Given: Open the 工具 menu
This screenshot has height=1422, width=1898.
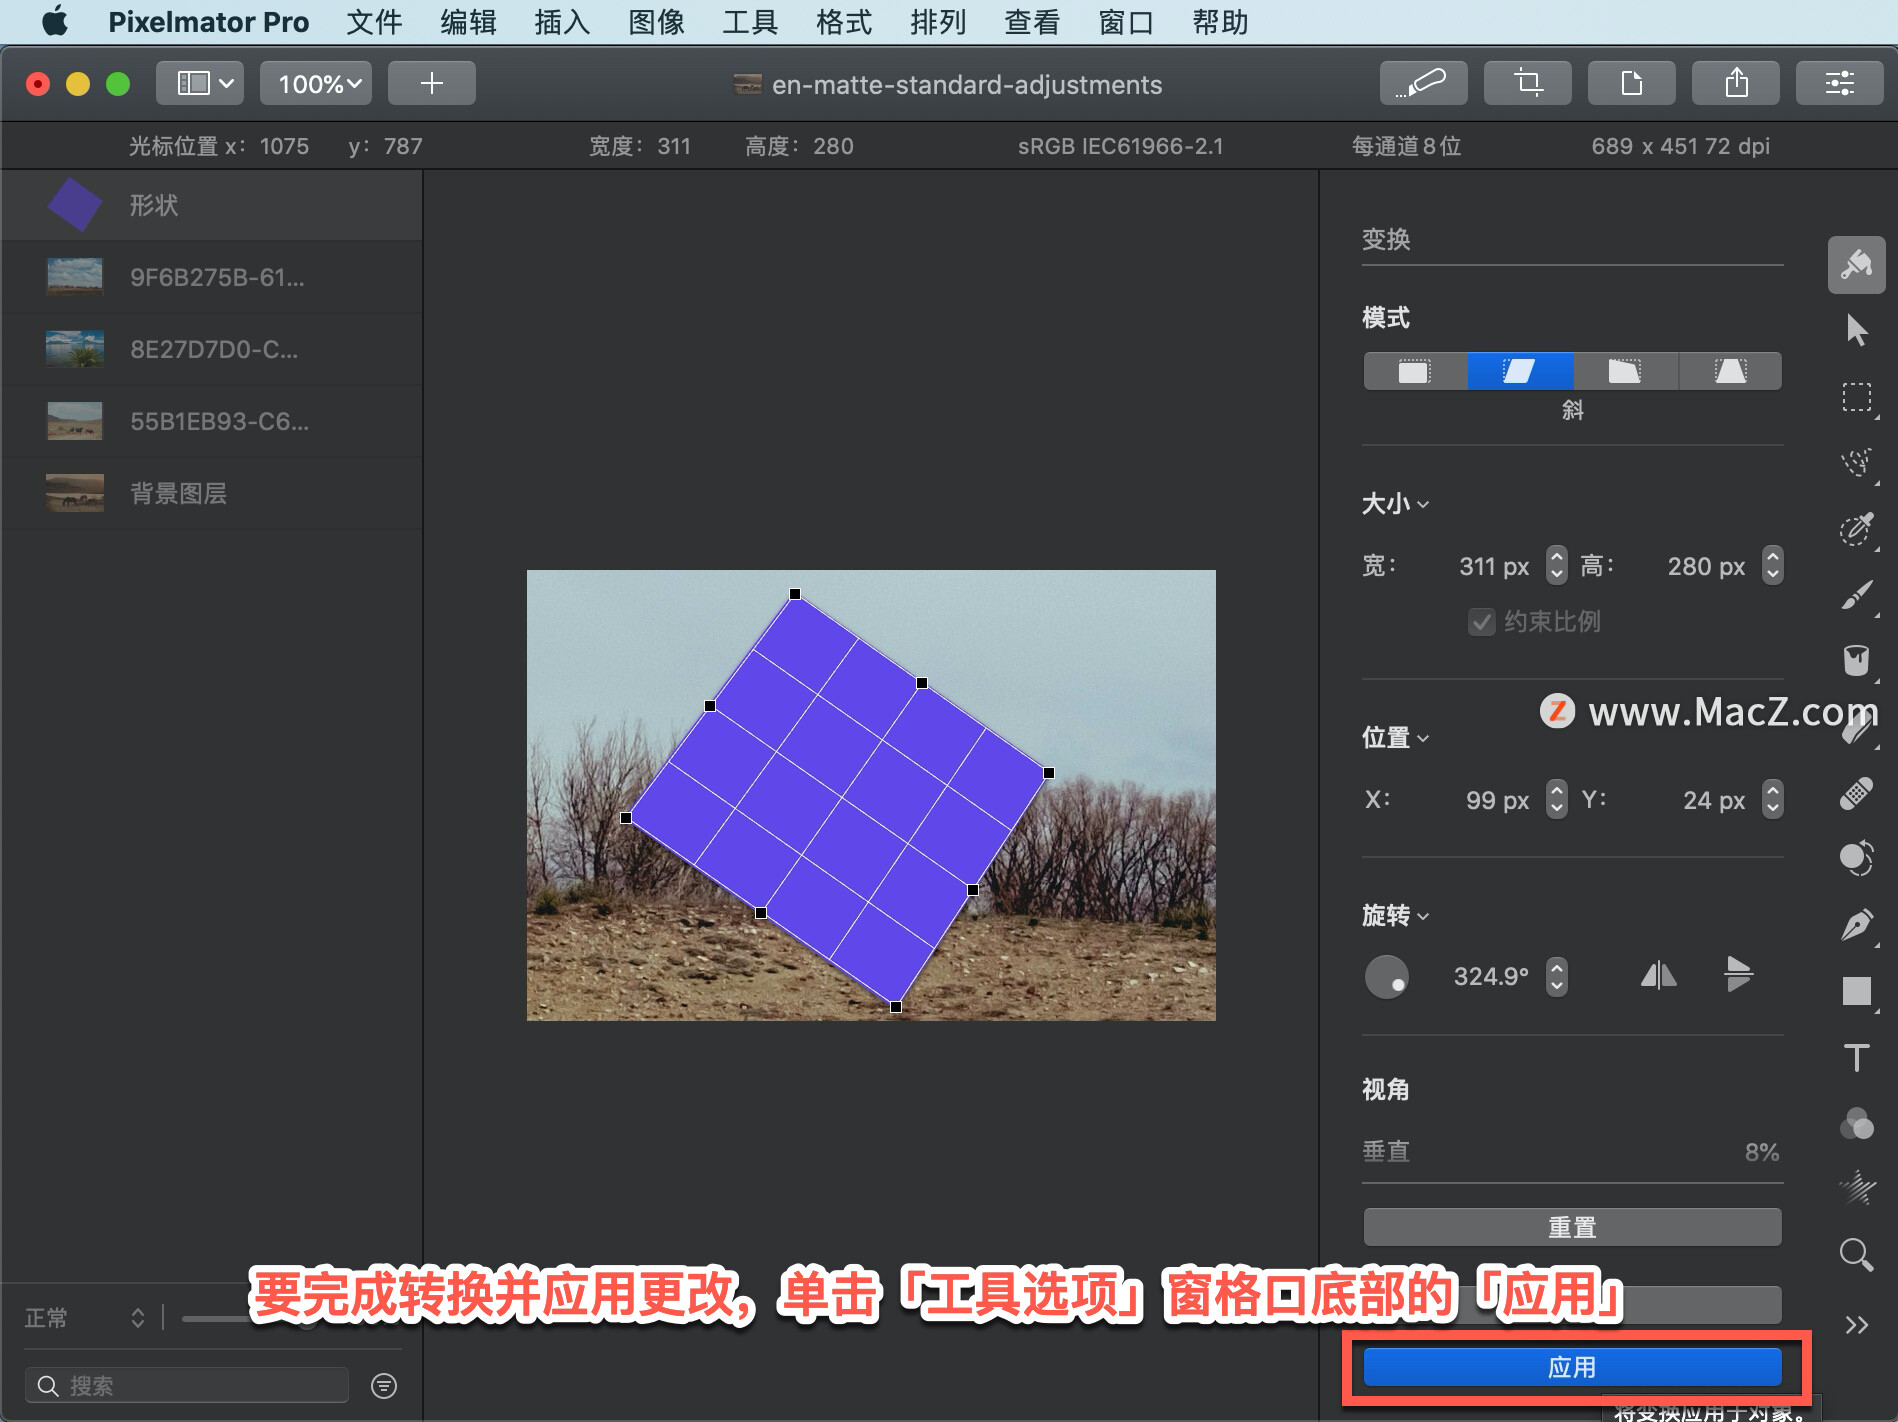Looking at the screenshot, I should pyautogui.click(x=750, y=22).
